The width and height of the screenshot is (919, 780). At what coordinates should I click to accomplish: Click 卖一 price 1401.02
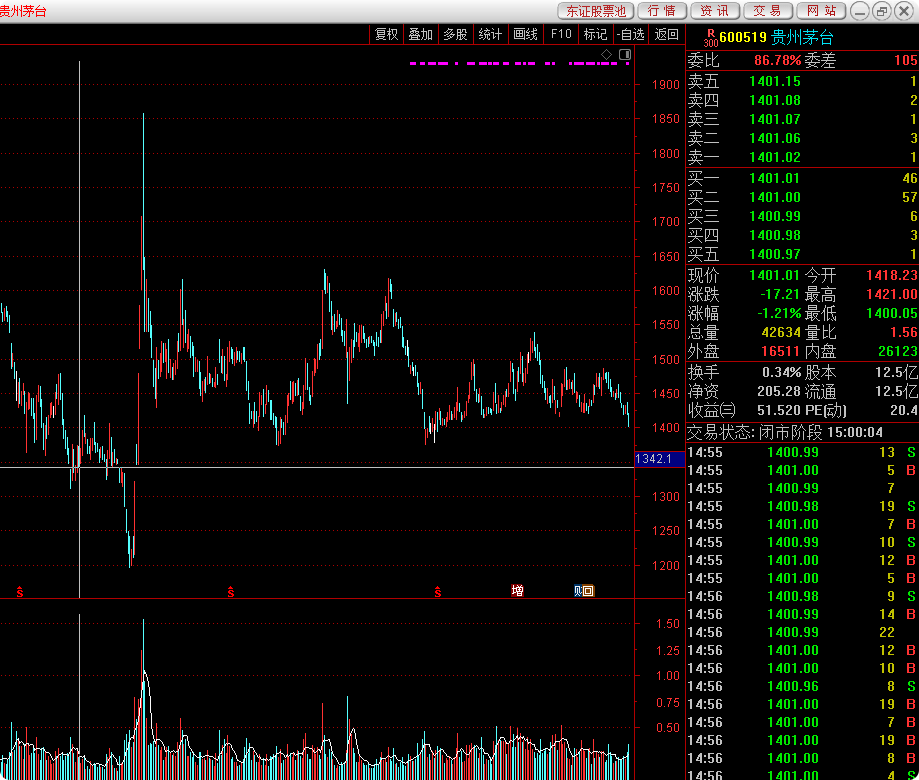pyautogui.click(x=774, y=157)
